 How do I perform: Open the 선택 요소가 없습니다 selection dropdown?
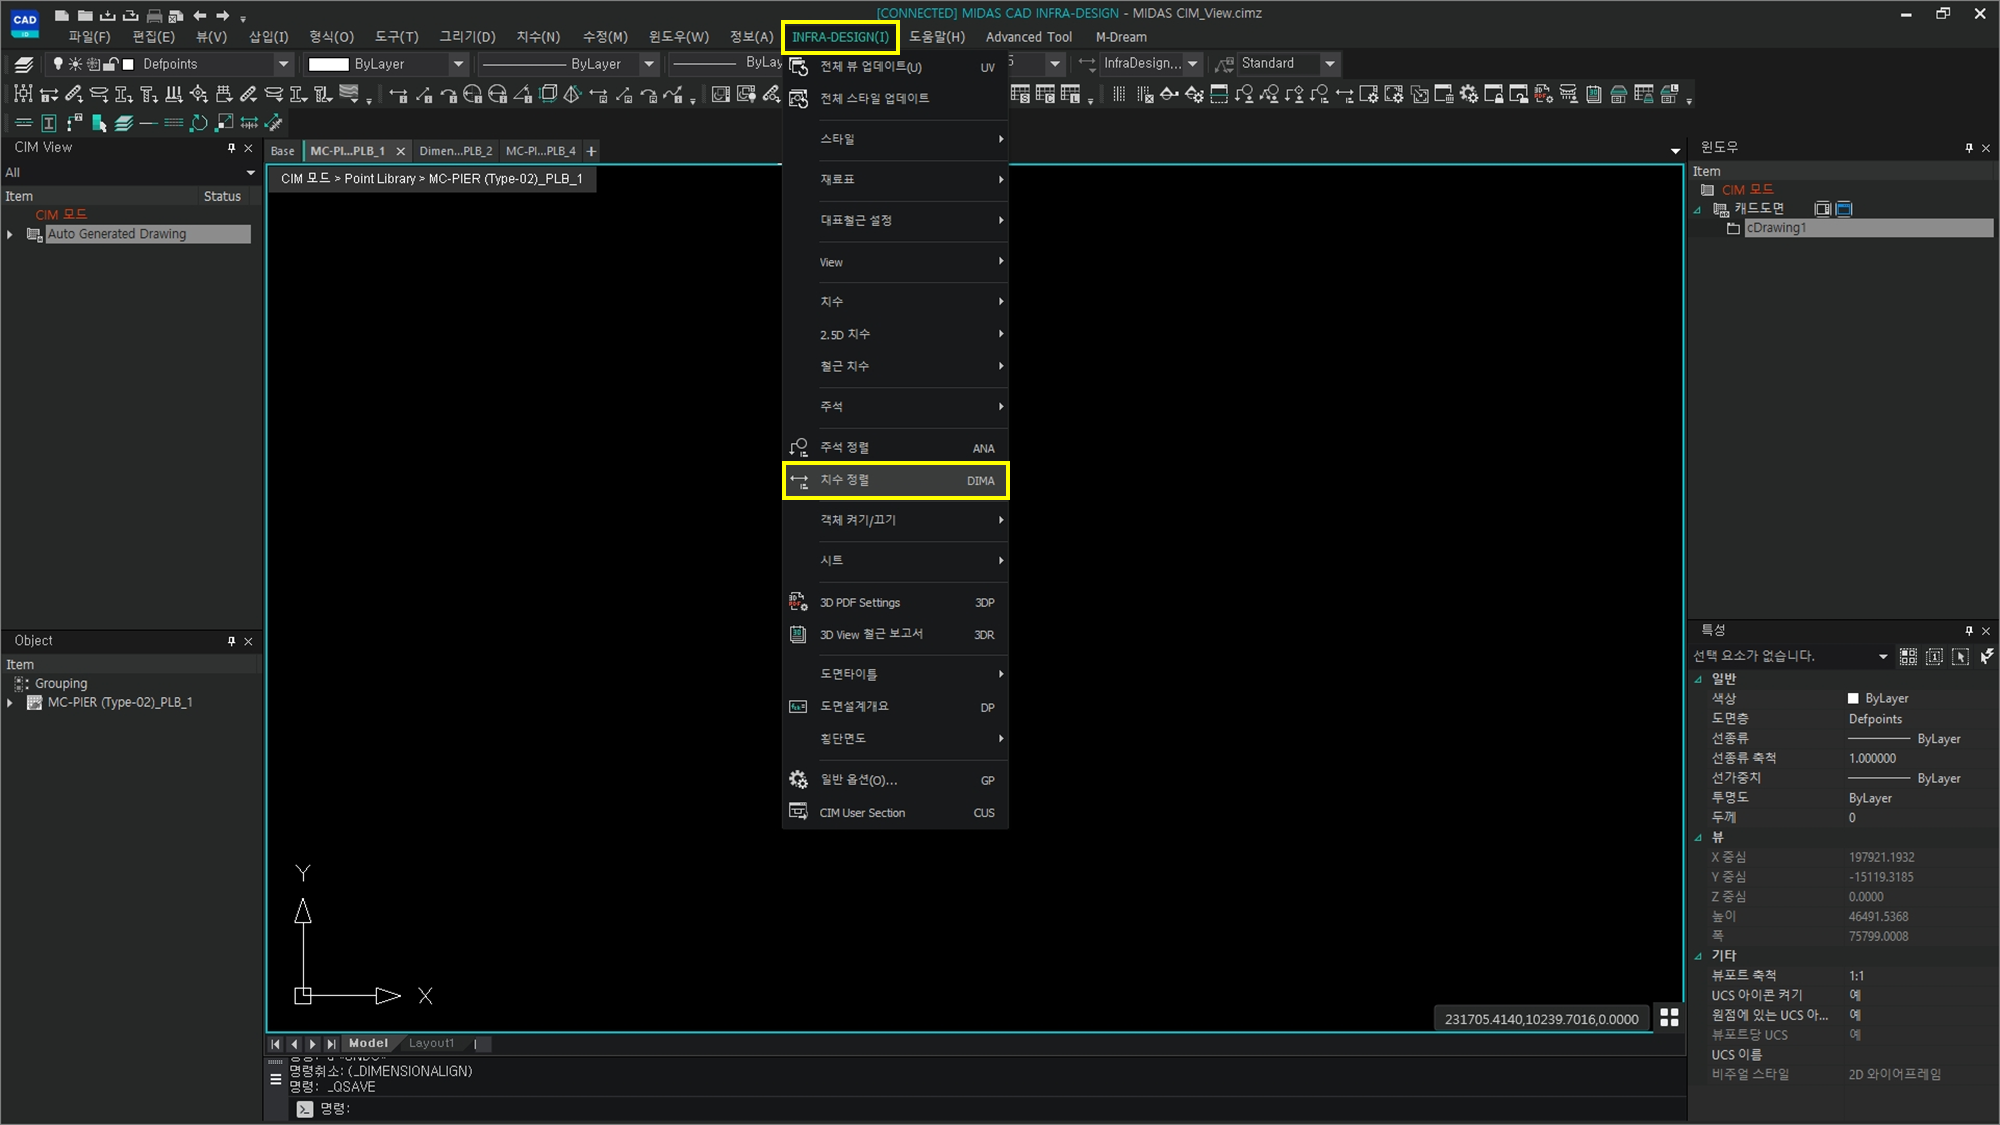click(1882, 656)
